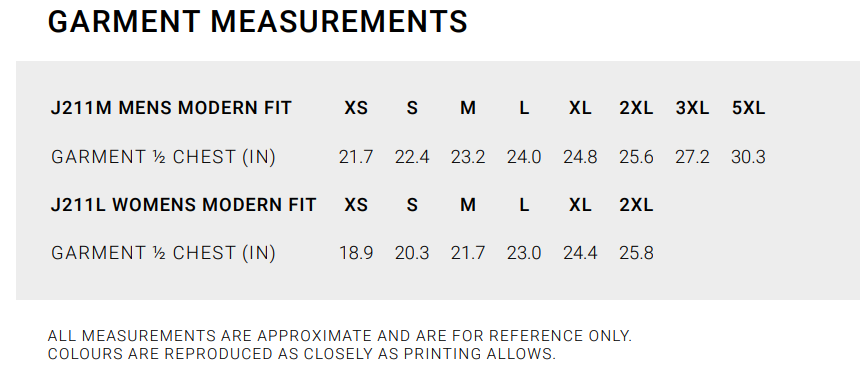Image resolution: width=860 pixels, height=370 pixels.
Task: Click mens XL chest value 24.8
Action: pyautogui.click(x=580, y=157)
